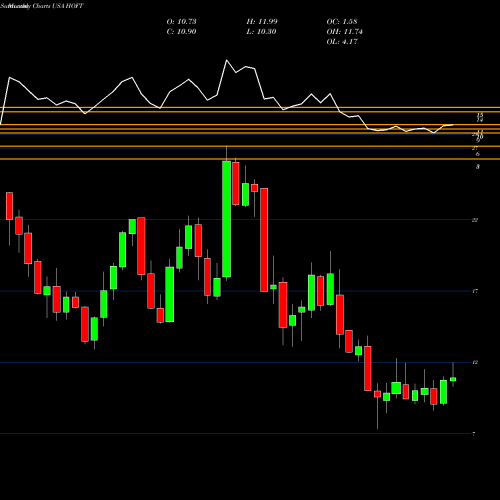Select the first red candlestick at chart start
The height and width of the screenshot is (500, 500).
[x=9, y=206]
